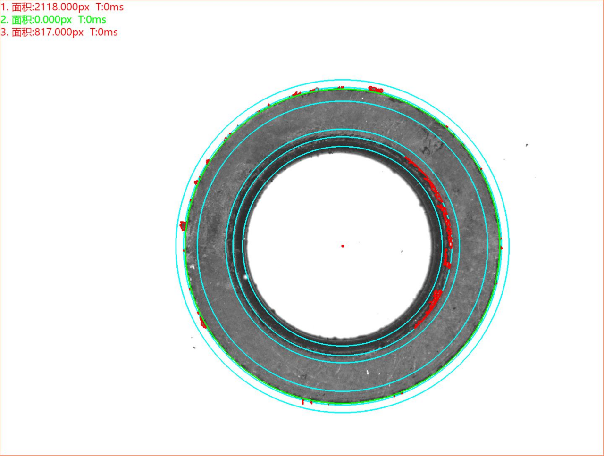Image resolution: width=604 pixels, height=457 pixels.
Task: Click the large red defect cluster at lower-right inner ring
Action: pos(429,309)
